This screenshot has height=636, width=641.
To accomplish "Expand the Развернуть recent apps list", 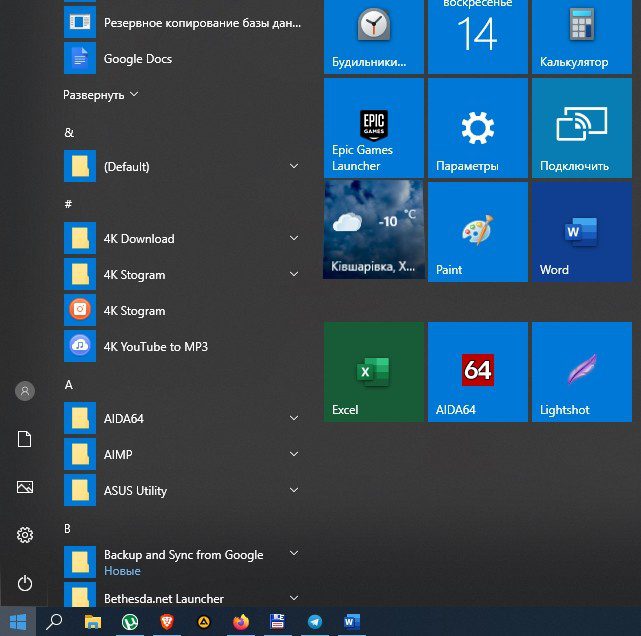I will pyautogui.click(x=101, y=95).
